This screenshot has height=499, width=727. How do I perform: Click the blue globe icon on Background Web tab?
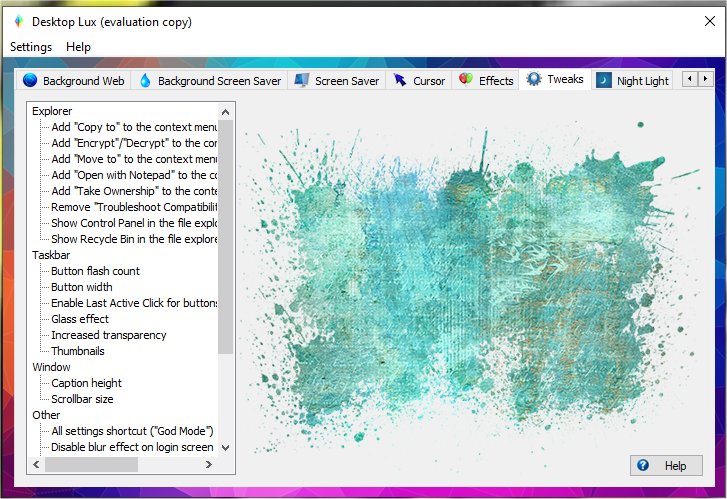30,80
